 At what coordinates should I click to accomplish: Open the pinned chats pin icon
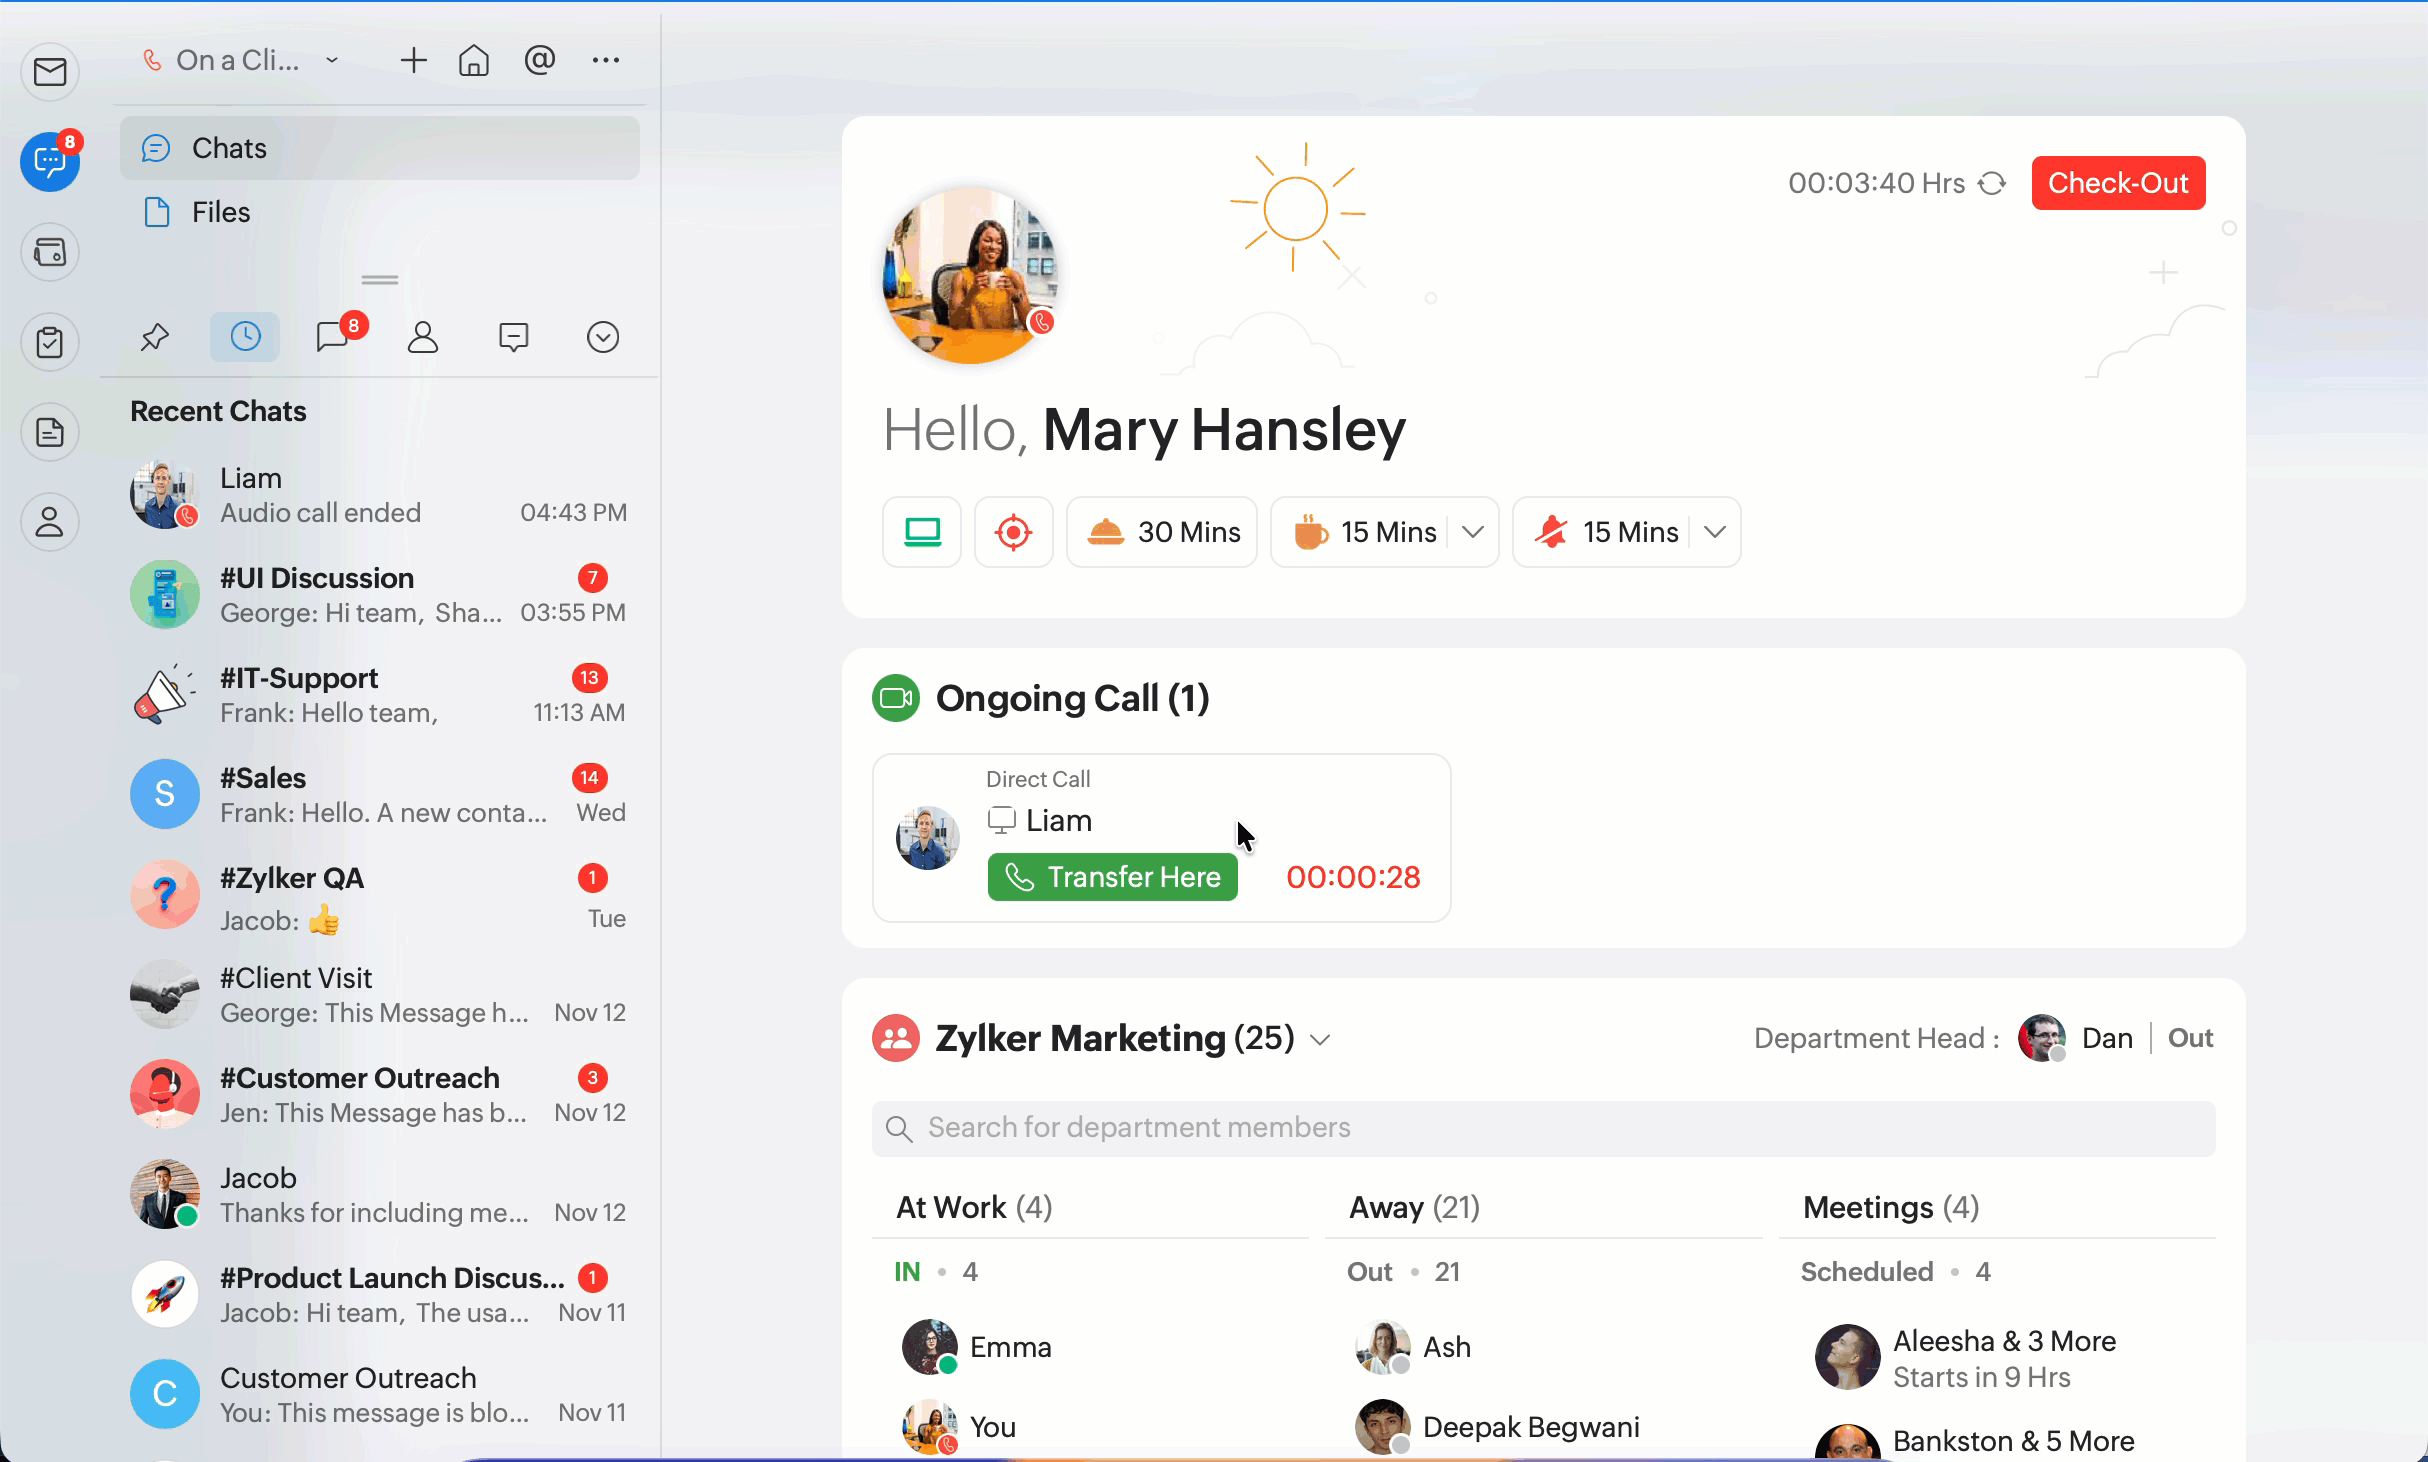[x=154, y=337]
